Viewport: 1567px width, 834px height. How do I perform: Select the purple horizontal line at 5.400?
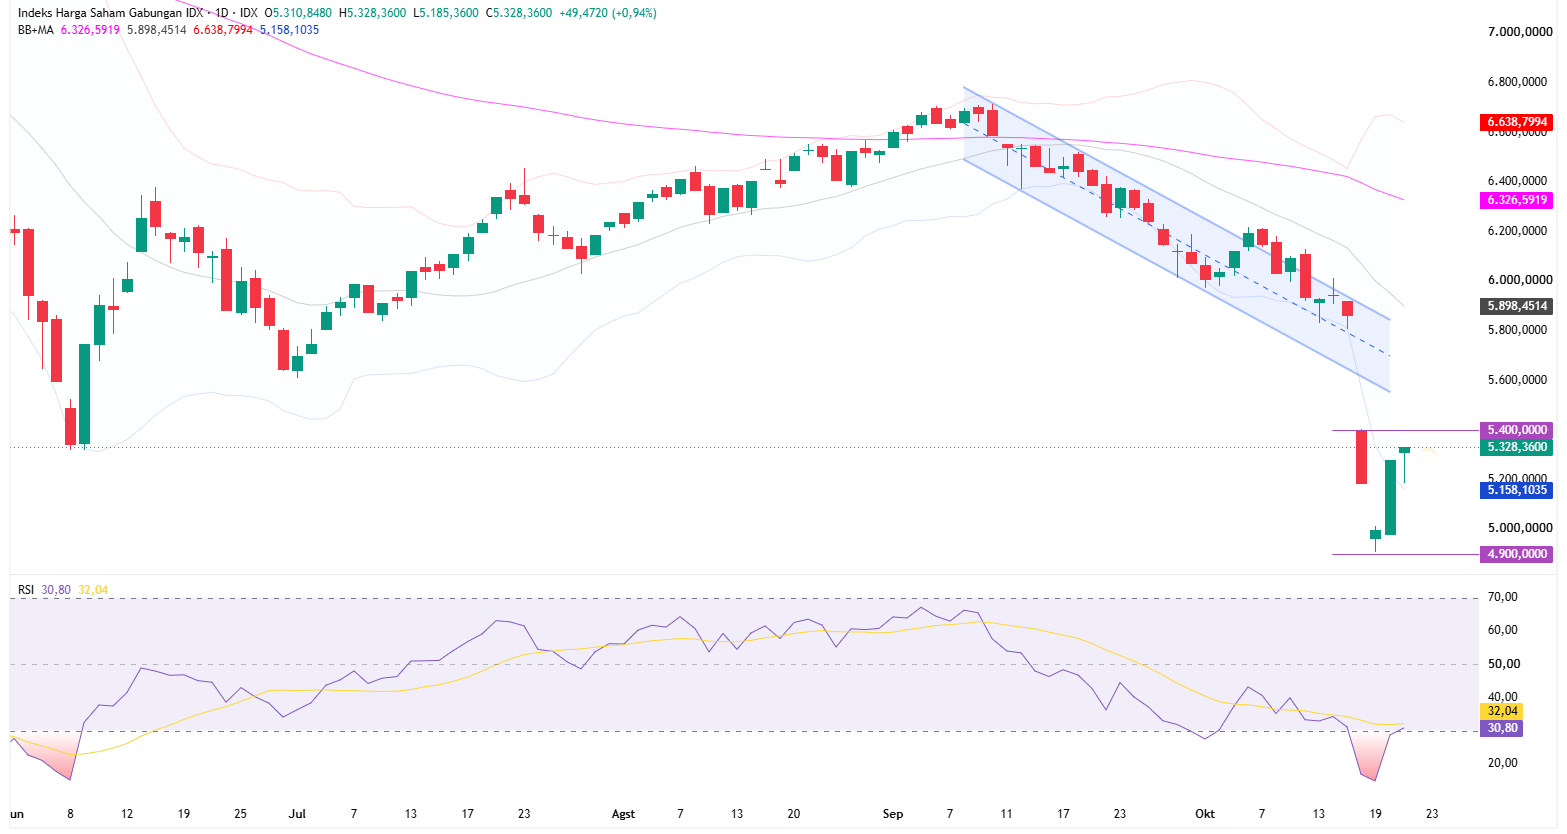point(1405,430)
